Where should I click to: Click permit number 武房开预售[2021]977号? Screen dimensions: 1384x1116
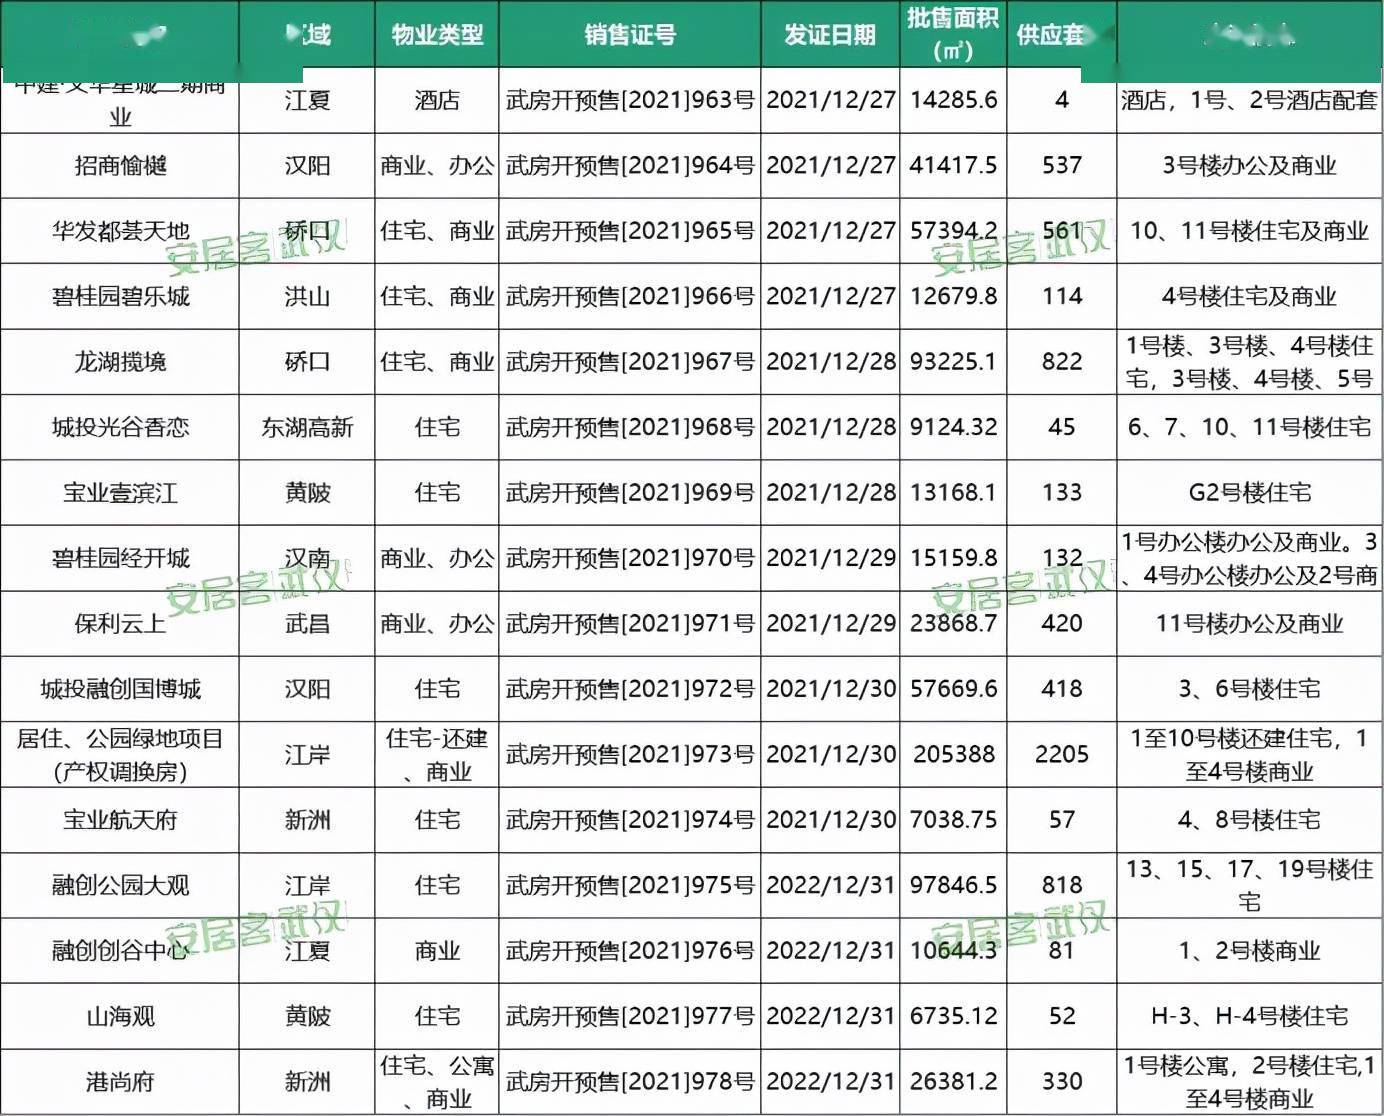pyautogui.click(x=630, y=1016)
